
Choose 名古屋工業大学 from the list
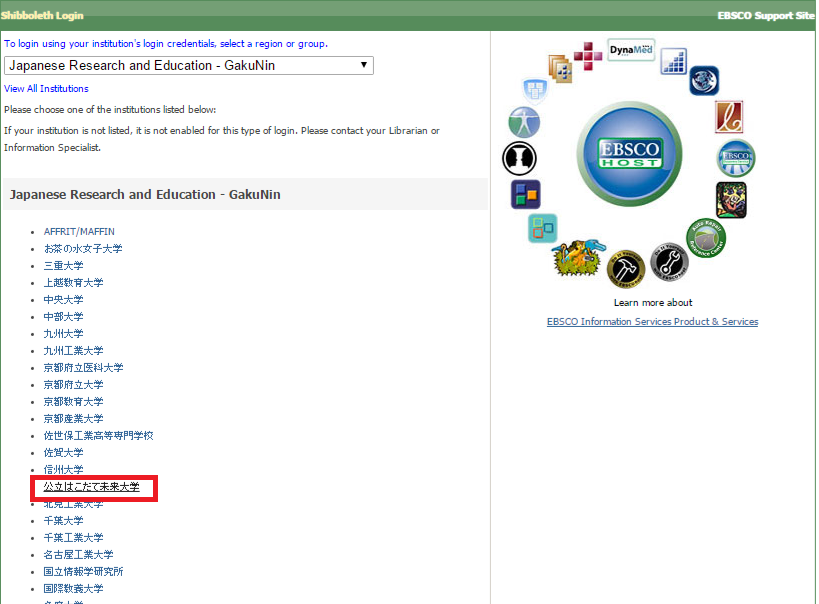tap(79, 555)
